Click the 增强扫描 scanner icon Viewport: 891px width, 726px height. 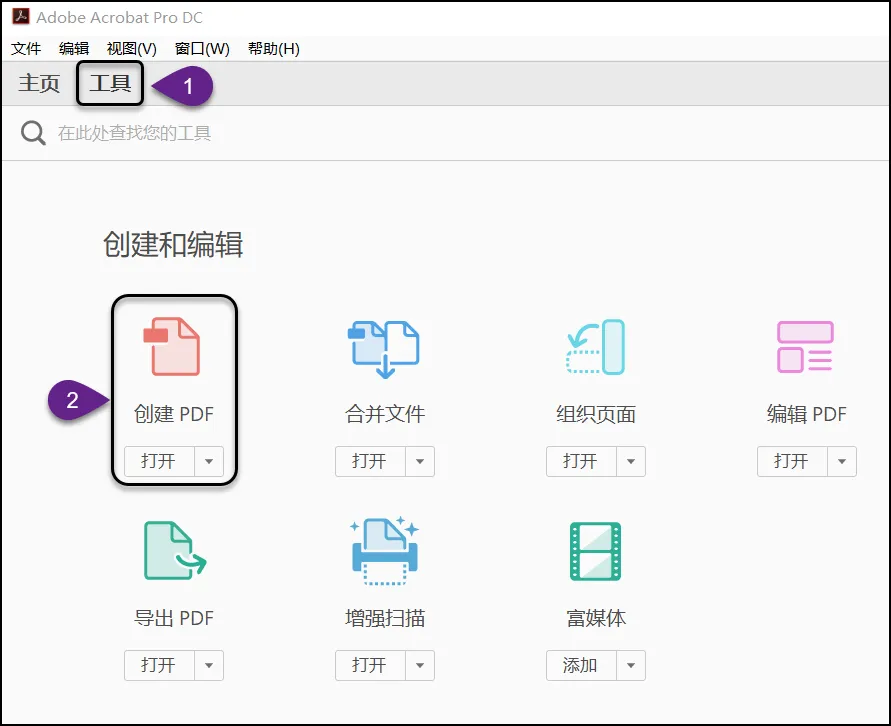point(385,550)
